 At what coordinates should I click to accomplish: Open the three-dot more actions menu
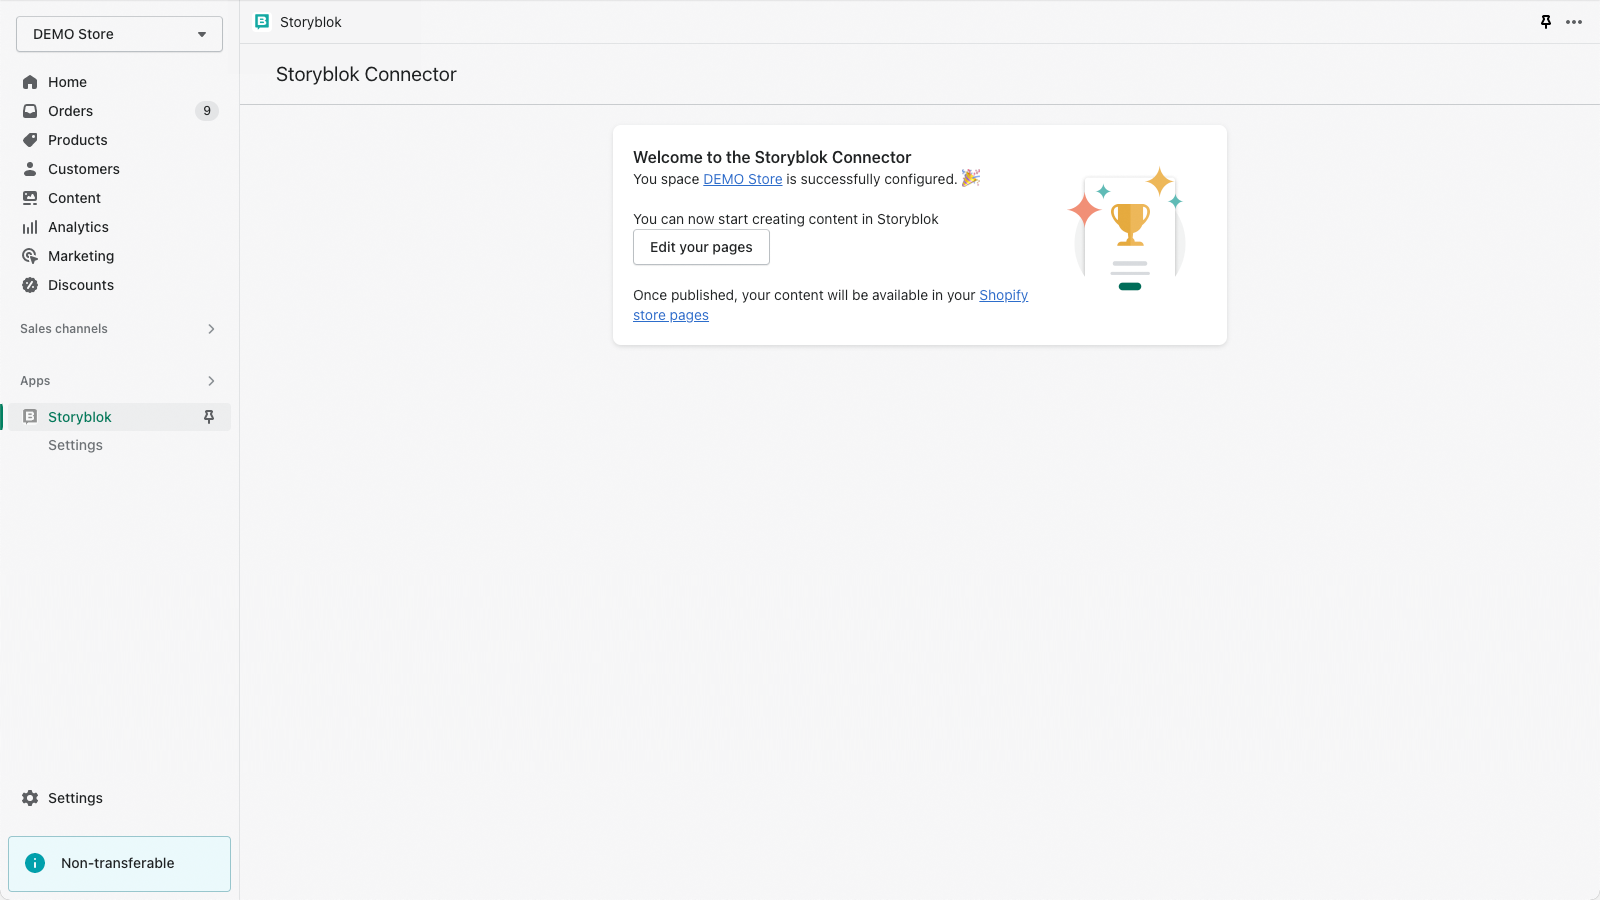[x=1574, y=22]
